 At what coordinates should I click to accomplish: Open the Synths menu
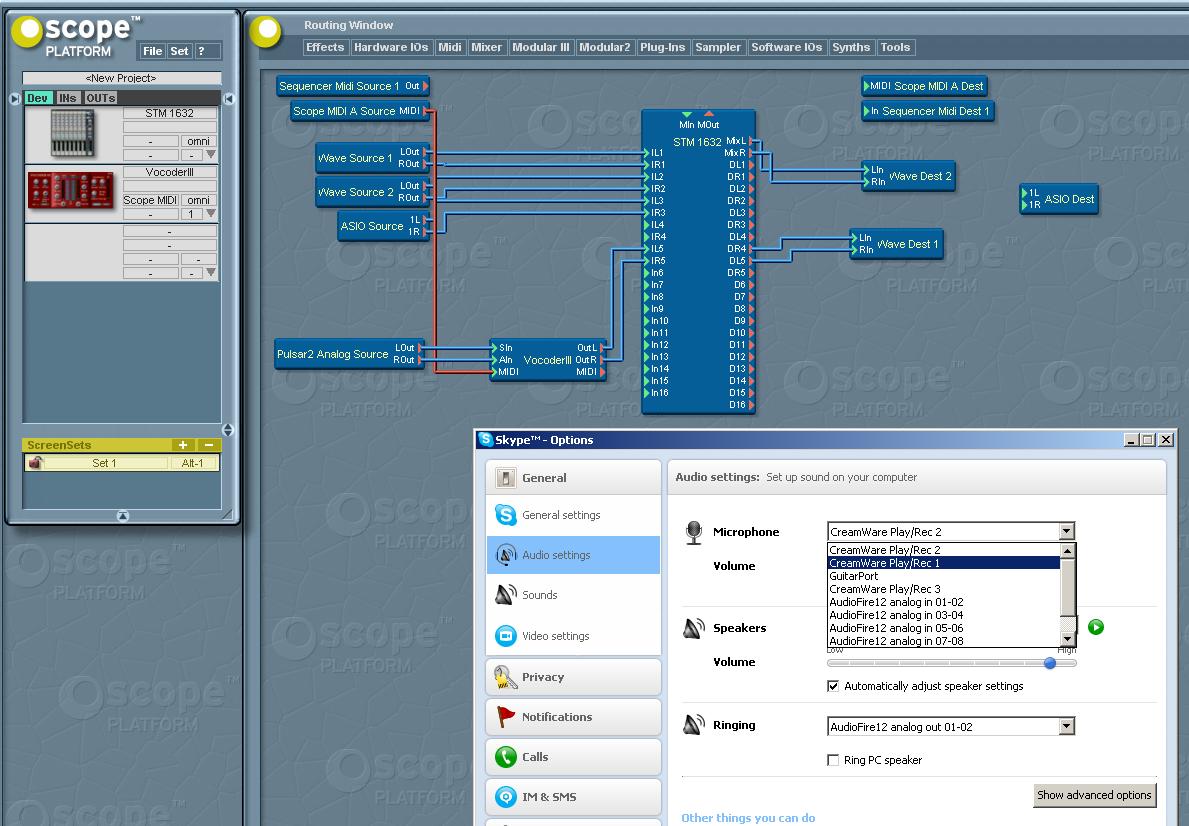tap(851, 47)
